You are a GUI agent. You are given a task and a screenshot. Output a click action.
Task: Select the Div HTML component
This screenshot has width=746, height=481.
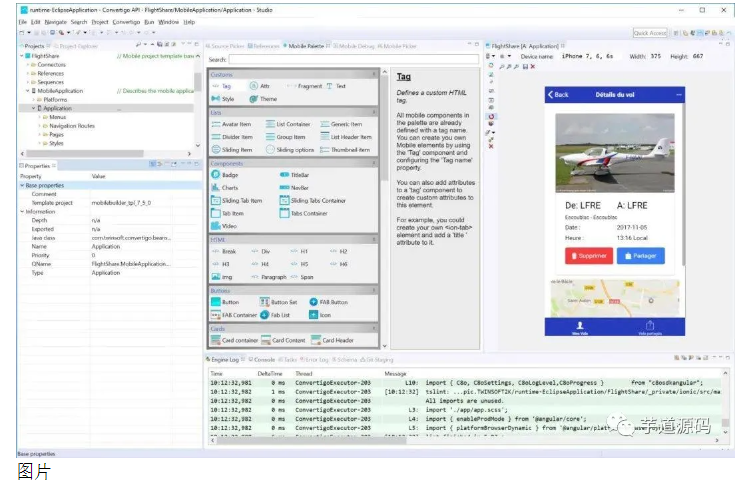tap(261, 251)
